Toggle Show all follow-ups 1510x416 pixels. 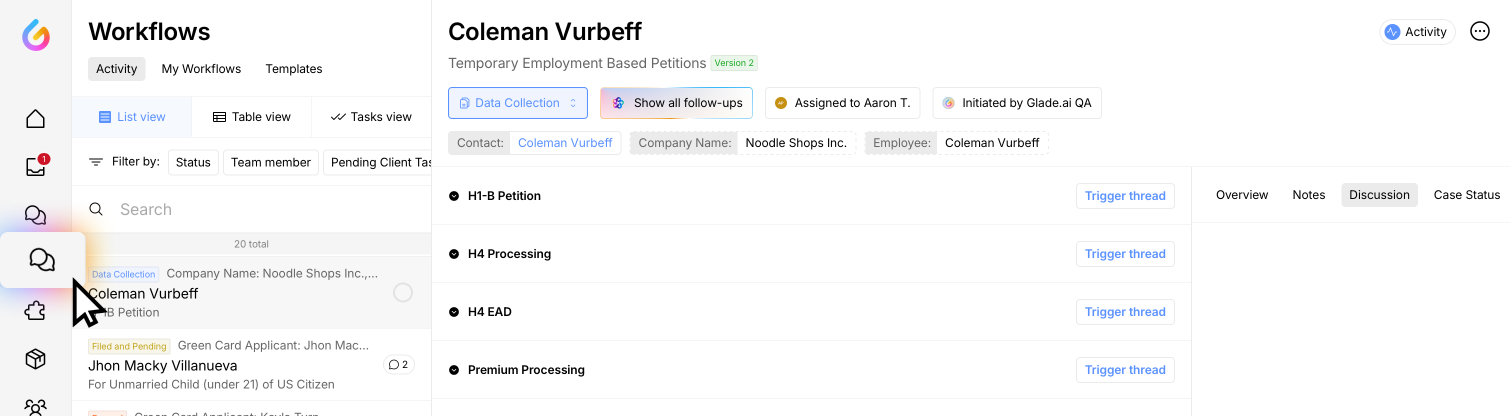point(676,103)
